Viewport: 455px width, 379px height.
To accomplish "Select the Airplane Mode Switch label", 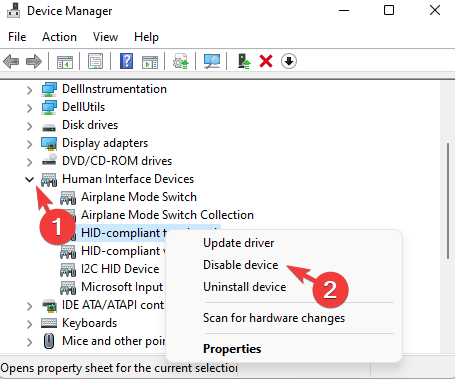I will pos(139,197).
